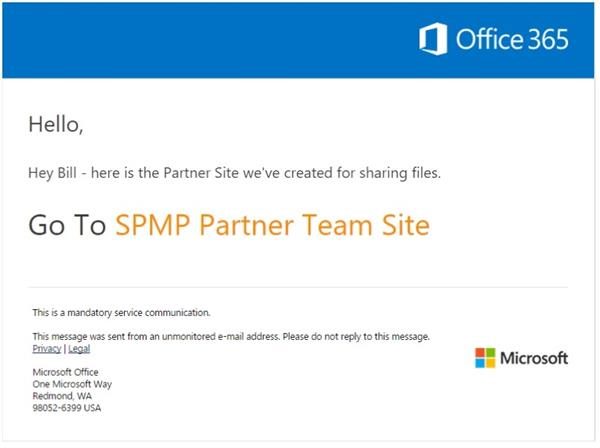600x448 pixels.
Task: Click the Microsoft four-color squares logo
Action: pyautogui.click(x=485, y=358)
